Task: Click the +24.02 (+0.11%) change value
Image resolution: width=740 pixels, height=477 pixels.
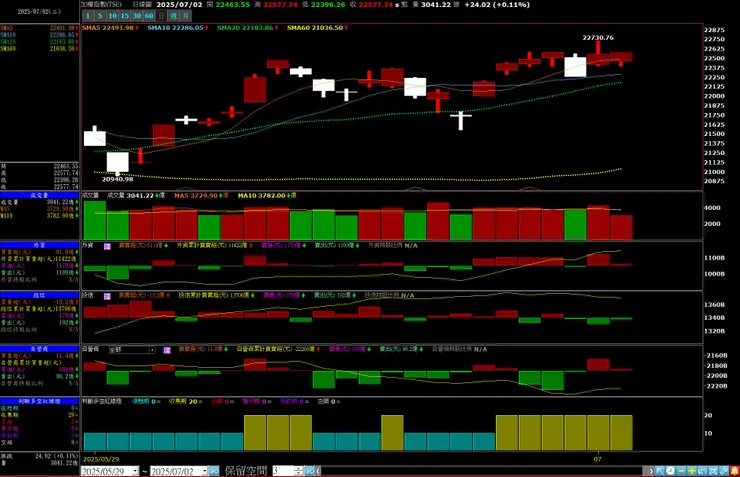Action: [497, 5]
